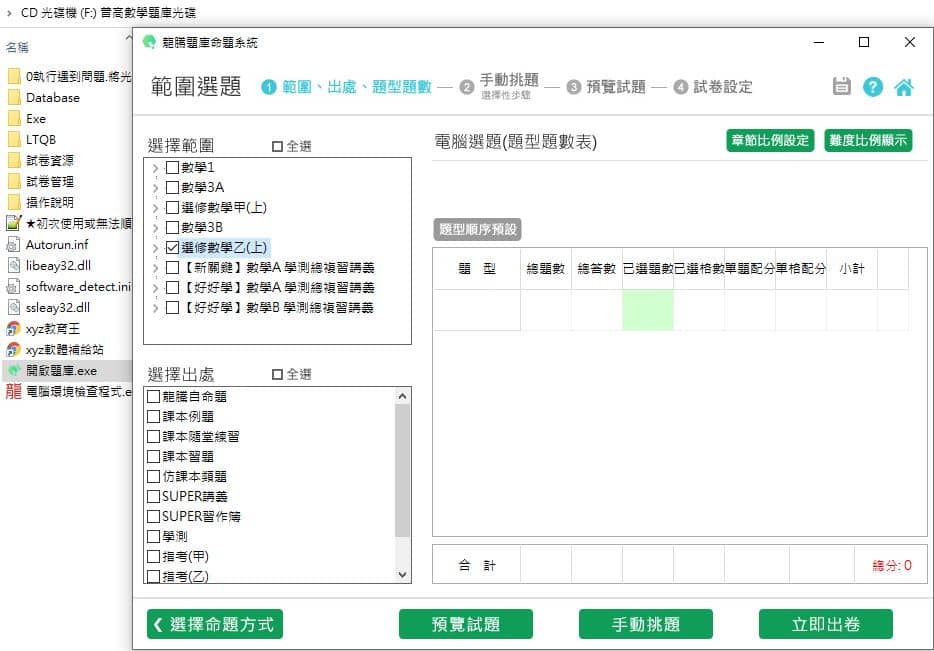Go to step 2 手動挑題
934x651 pixels.
point(499,86)
